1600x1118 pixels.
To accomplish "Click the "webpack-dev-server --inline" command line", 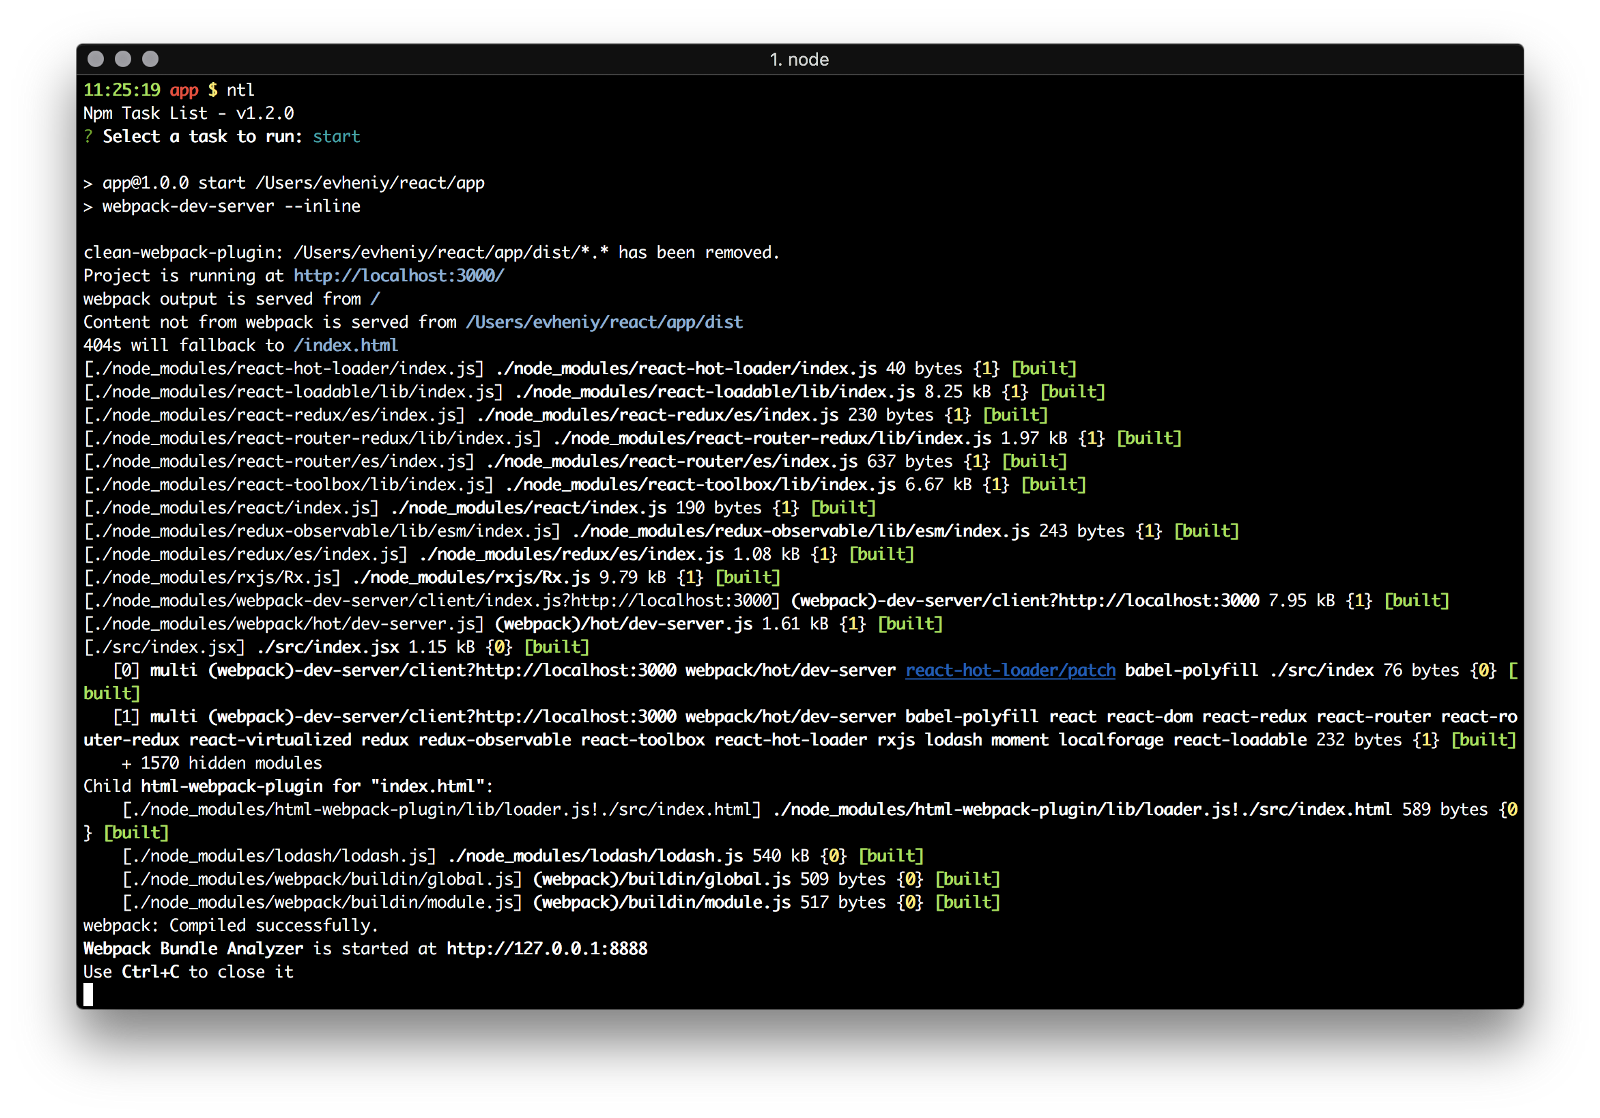I will tap(230, 206).
